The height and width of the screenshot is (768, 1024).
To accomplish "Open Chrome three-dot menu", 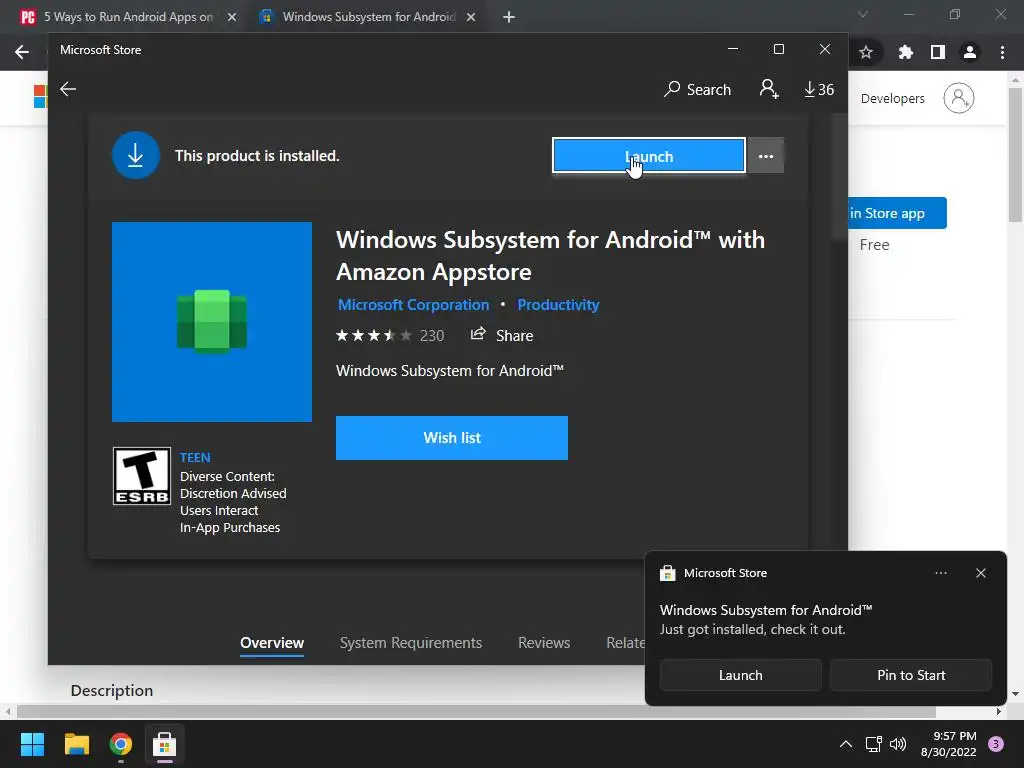I will click(x=1002, y=52).
